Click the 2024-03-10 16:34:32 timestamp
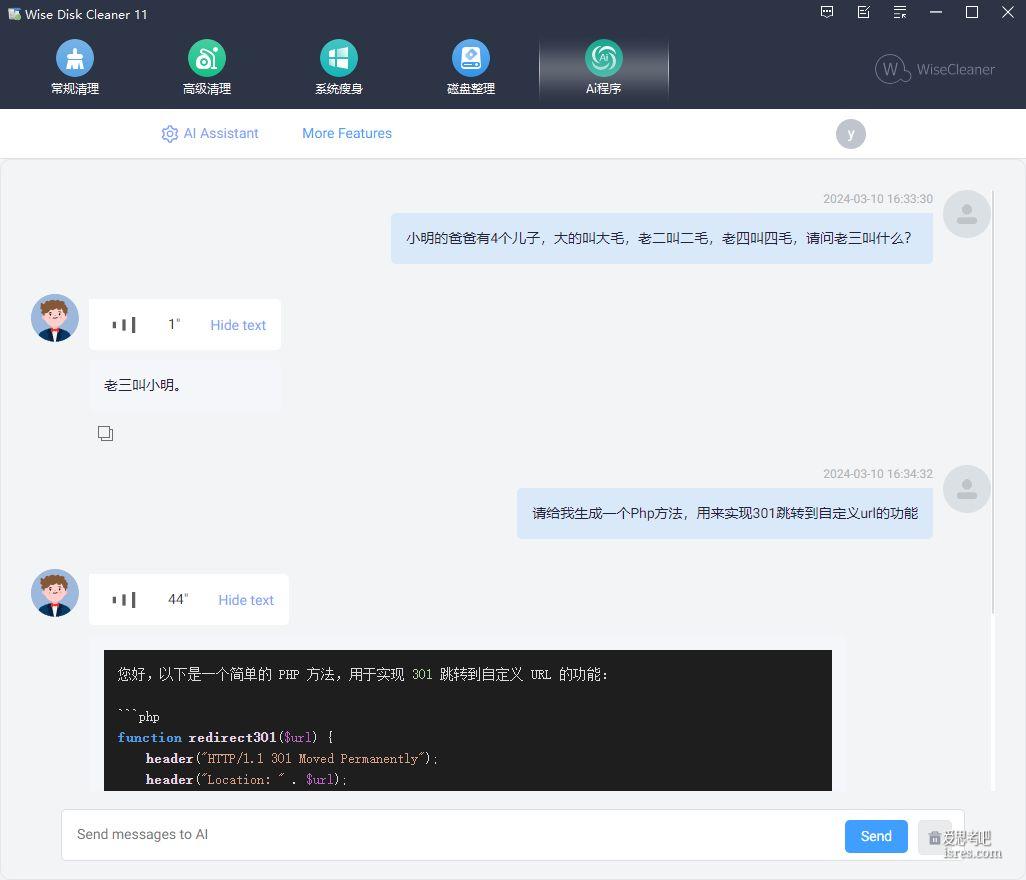The height and width of the screenshot is (880, 1026). click(877, 474)
